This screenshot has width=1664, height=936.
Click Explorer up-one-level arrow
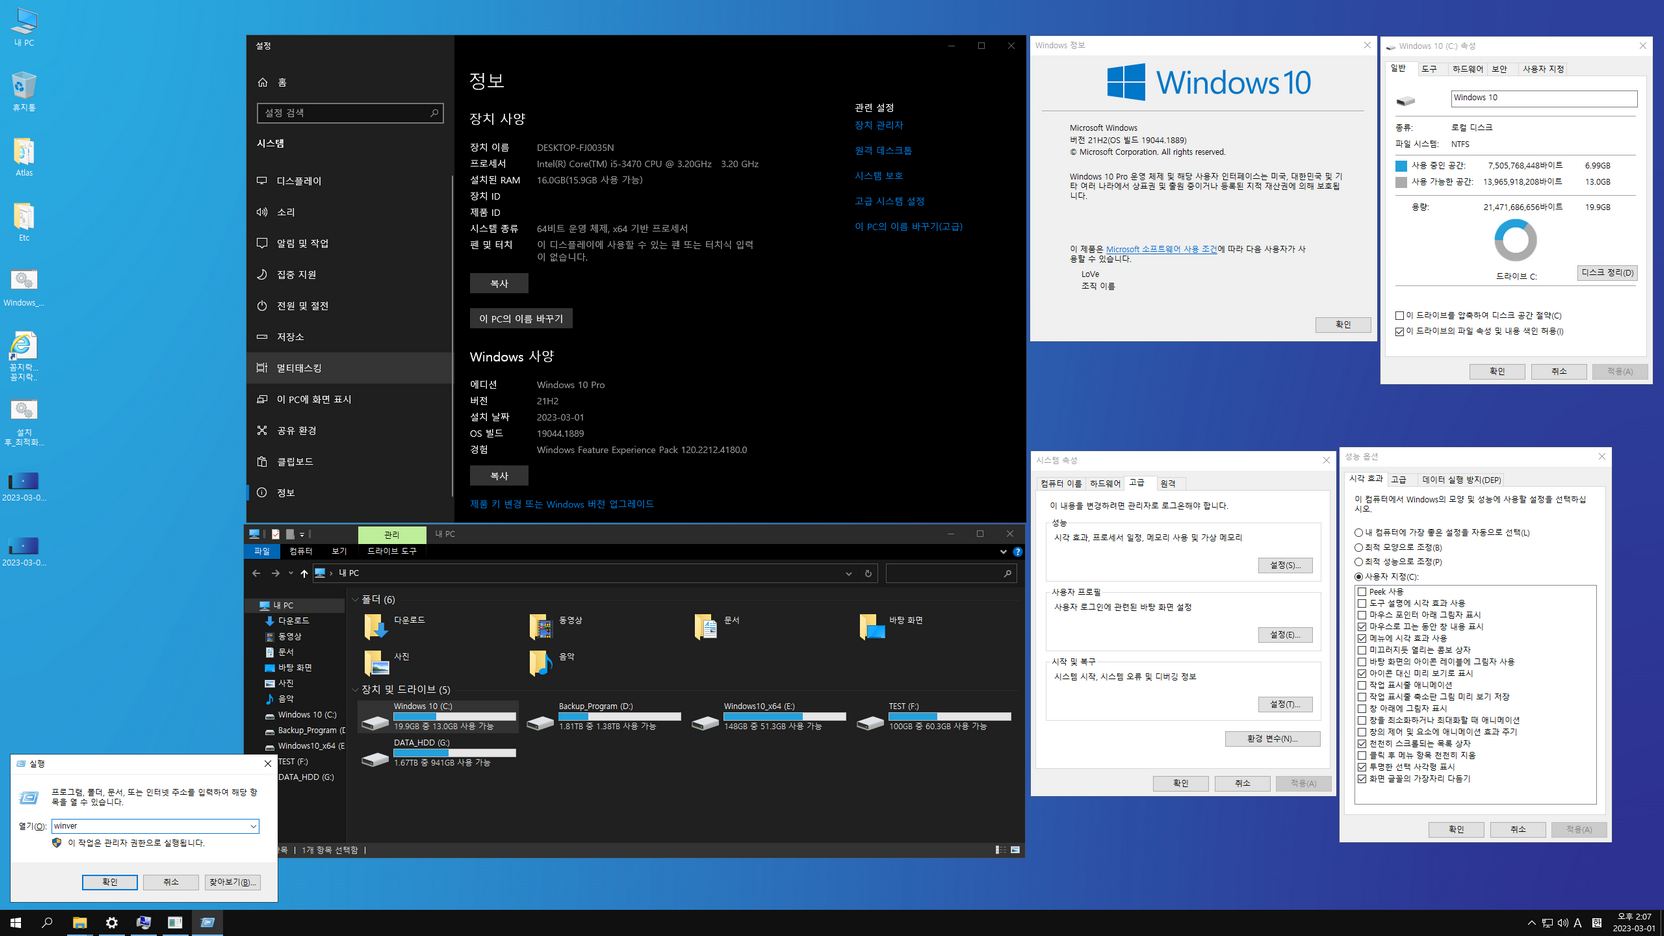(x=304, y=573)
